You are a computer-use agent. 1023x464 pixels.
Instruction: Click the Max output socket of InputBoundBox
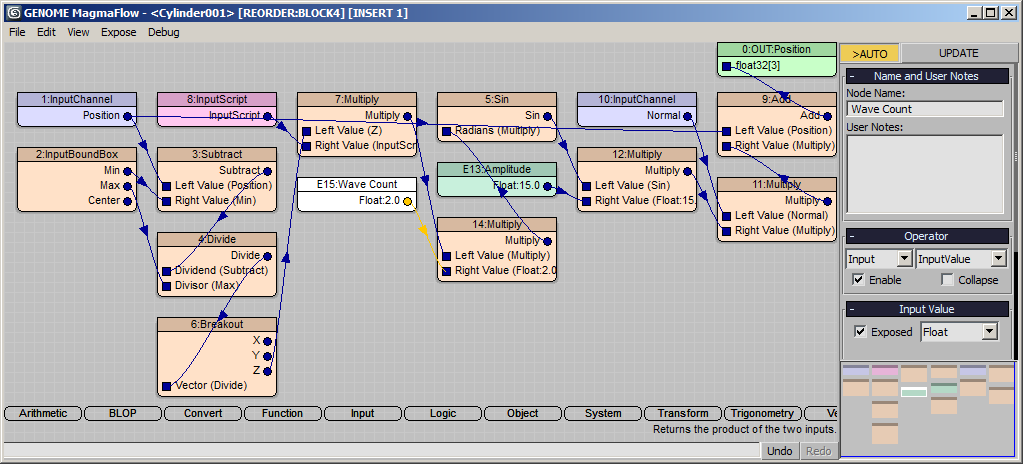127,186
